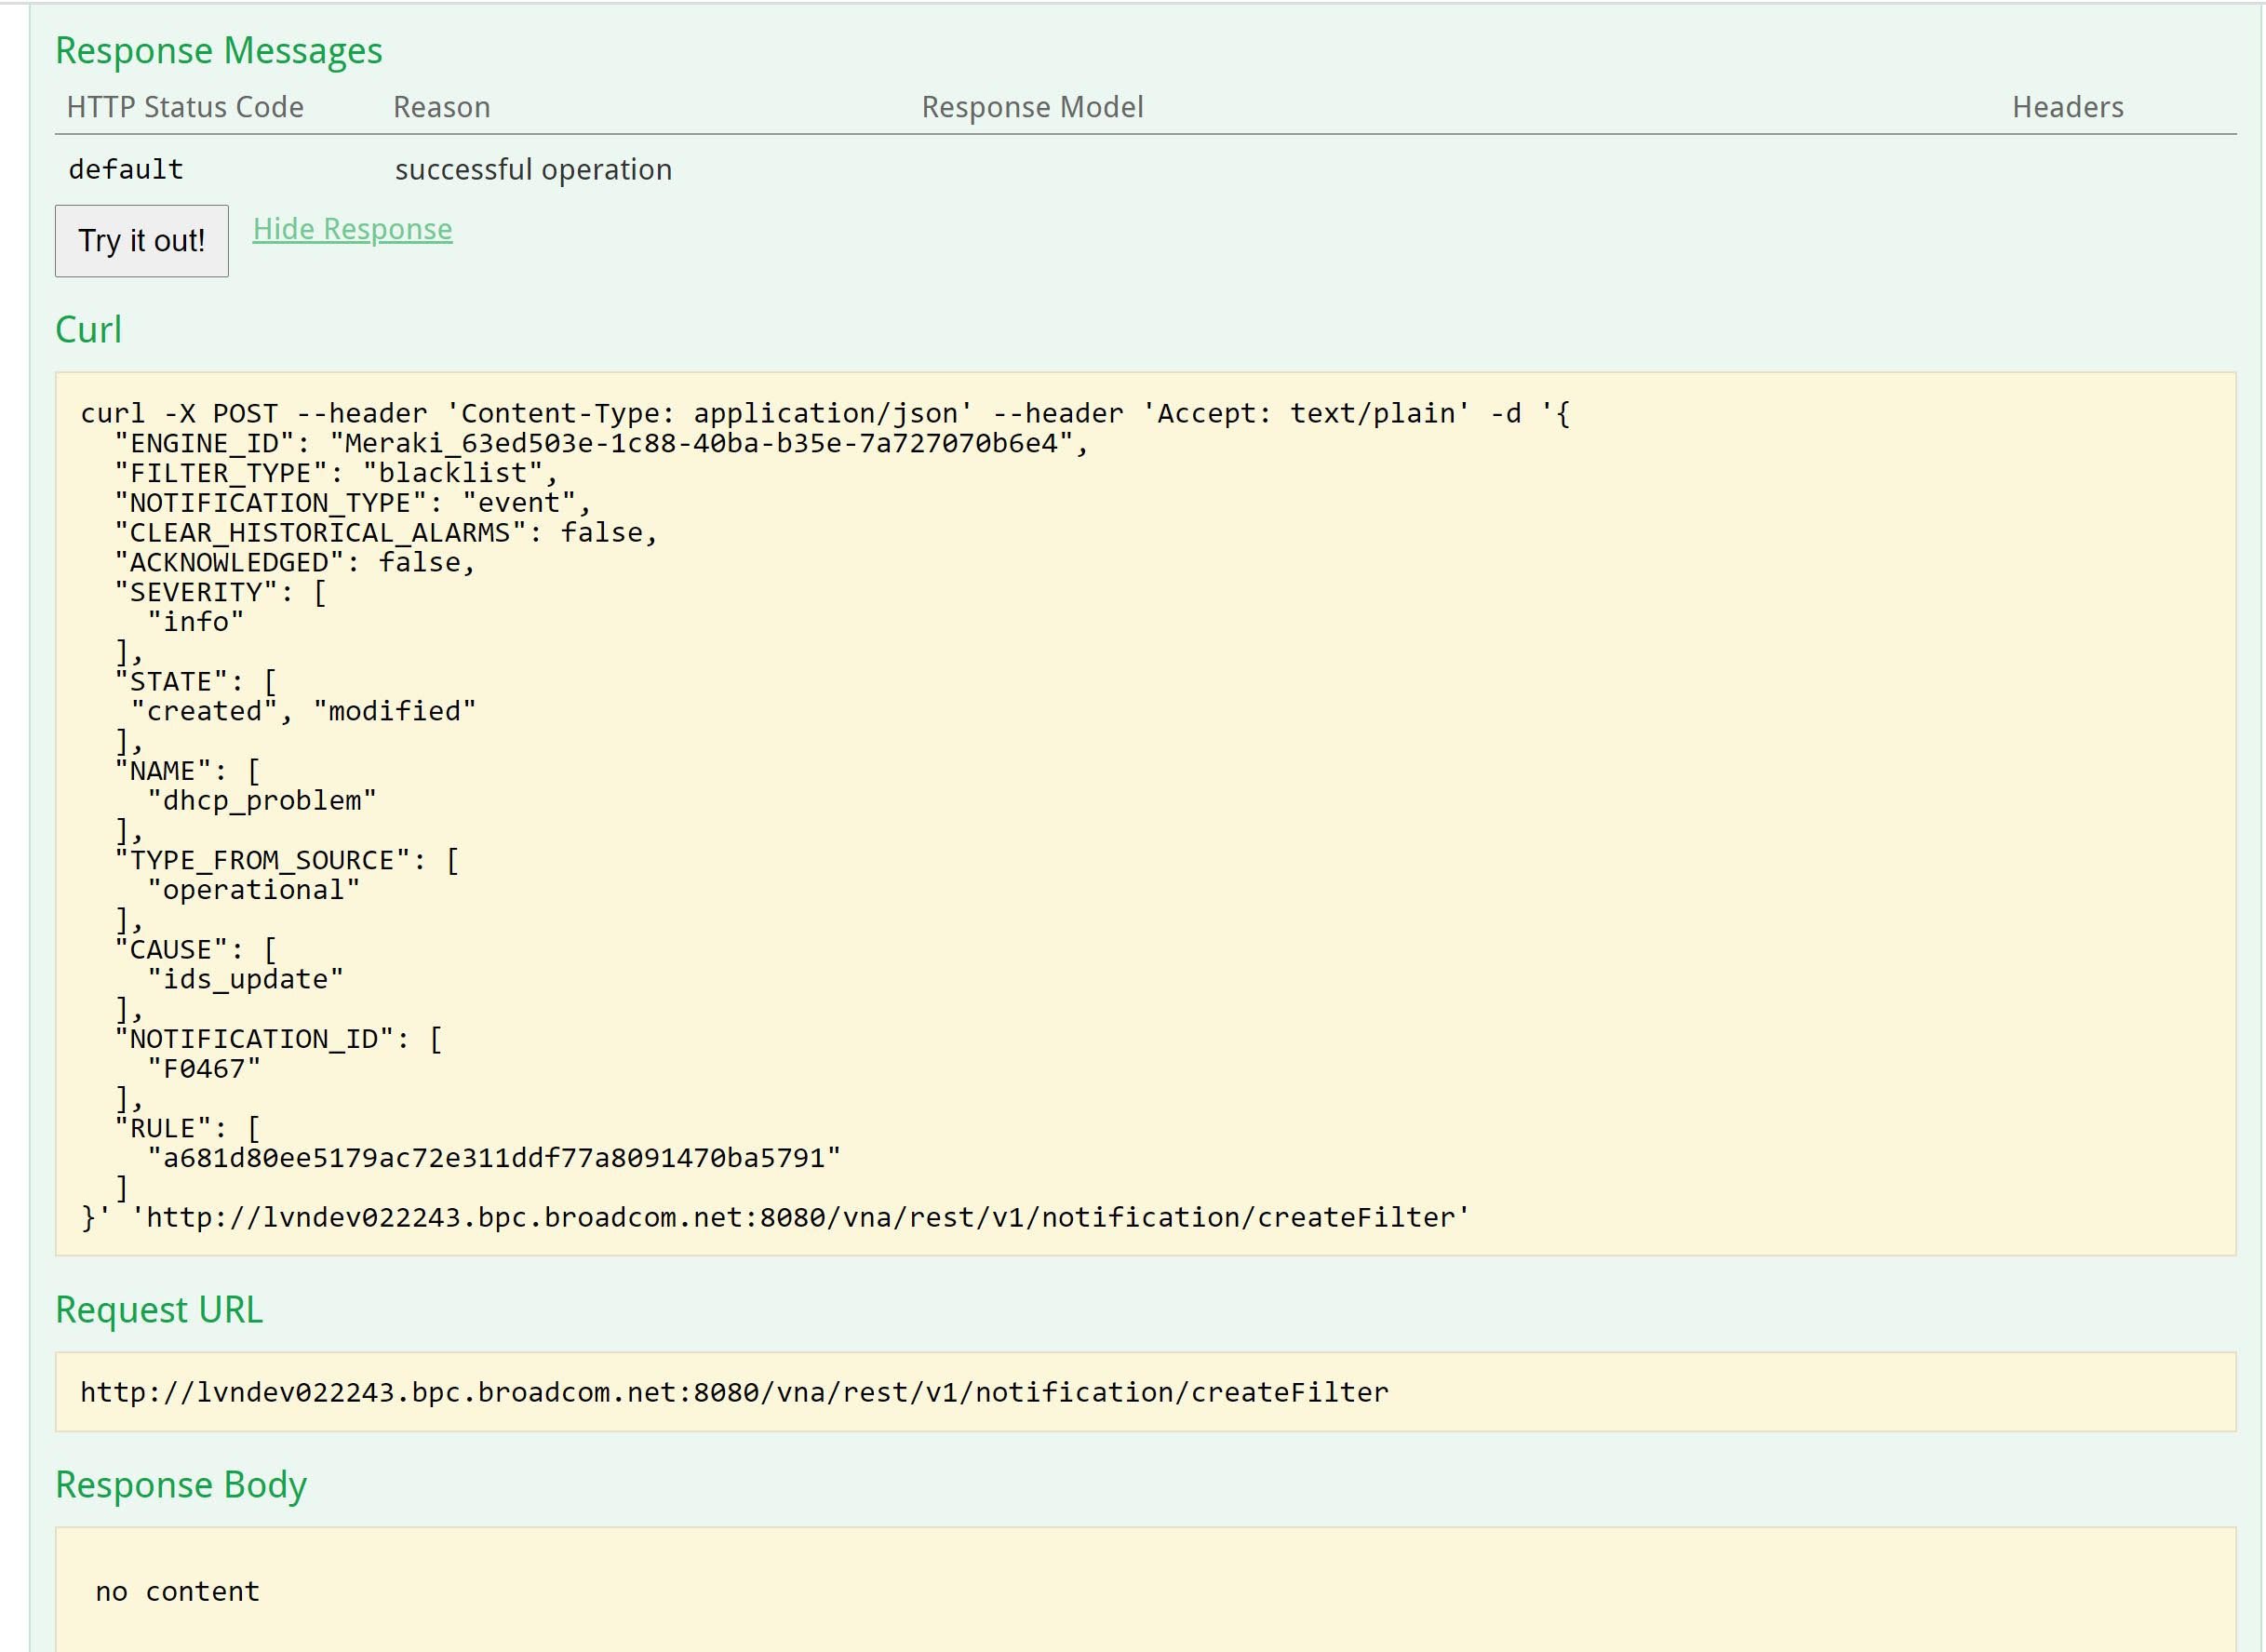Click the default status code cell
Screen dimensions: 2266x1652
pos(126,169)
